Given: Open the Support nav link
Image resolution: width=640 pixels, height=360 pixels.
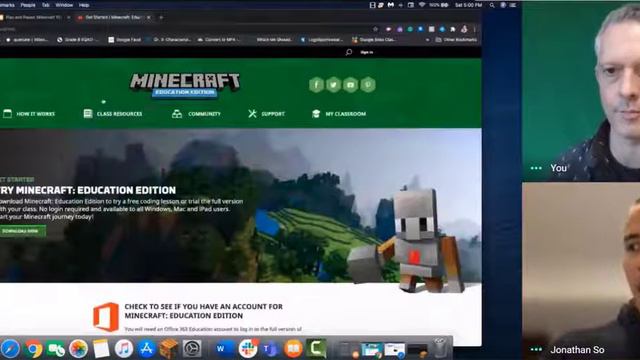Looking at the screenshot, I should pyautogui.click(x=266, y=114).
